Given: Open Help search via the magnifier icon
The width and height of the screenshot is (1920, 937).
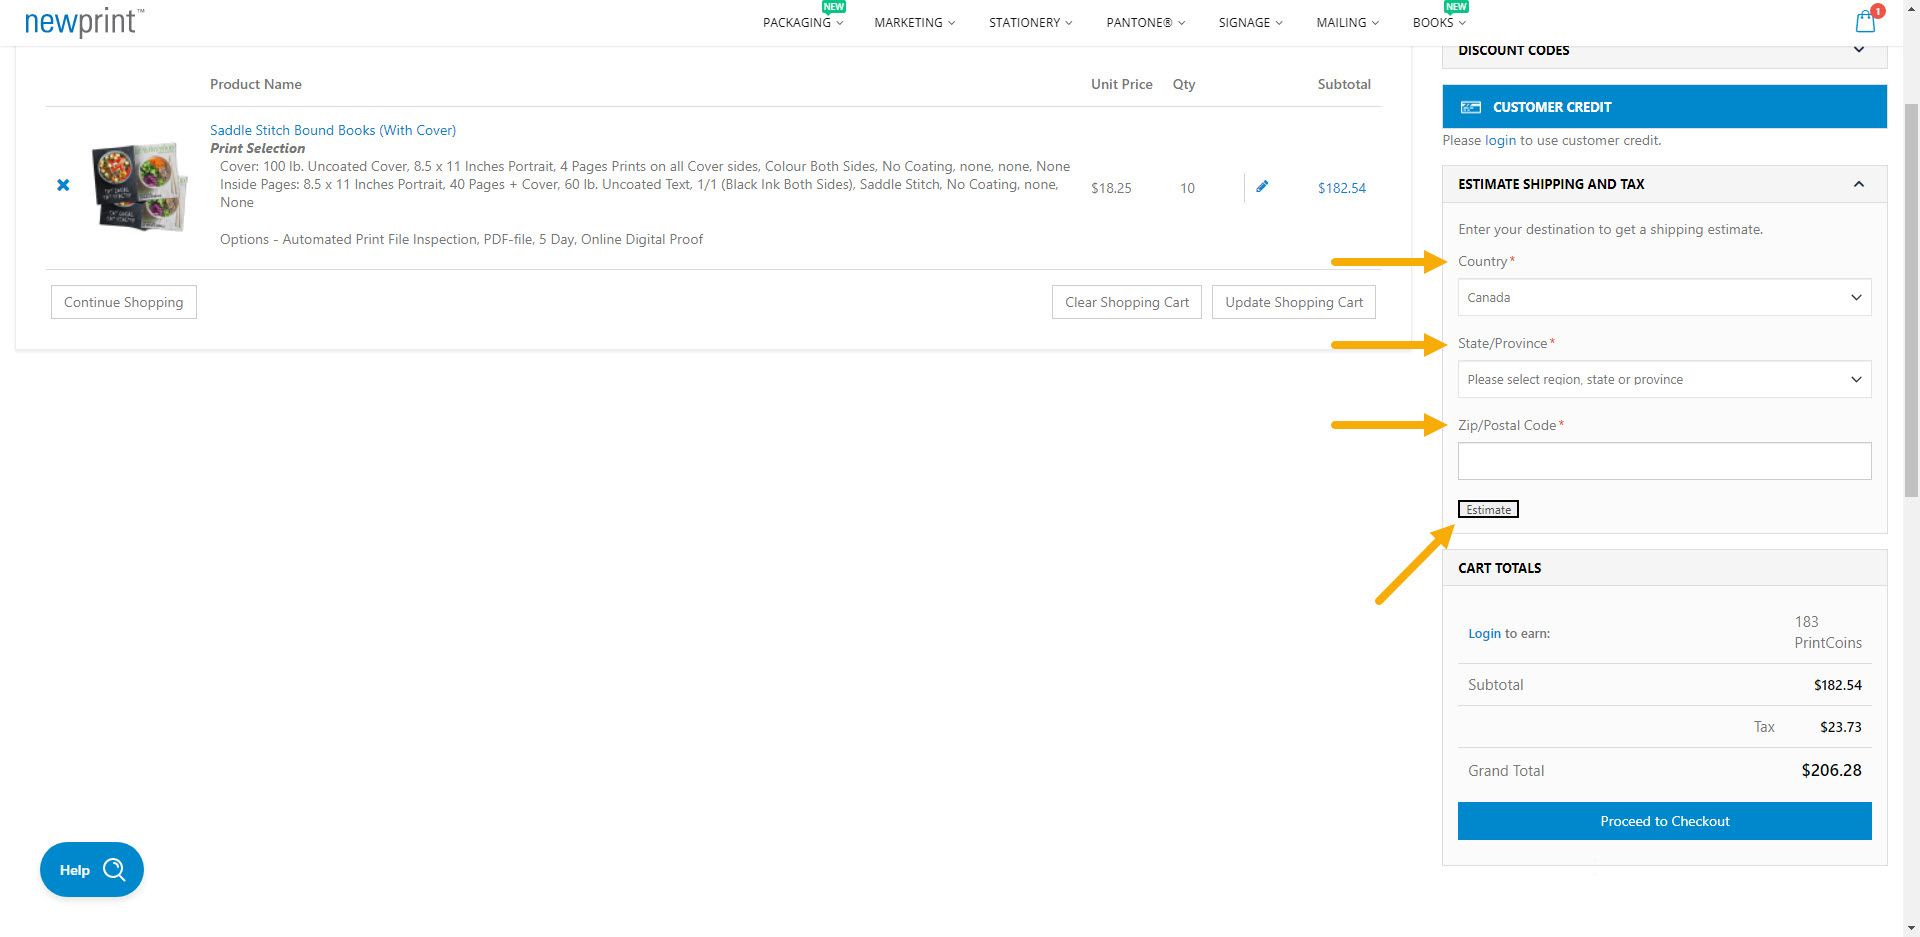Looking at the screenshot, I should (114, 869).
